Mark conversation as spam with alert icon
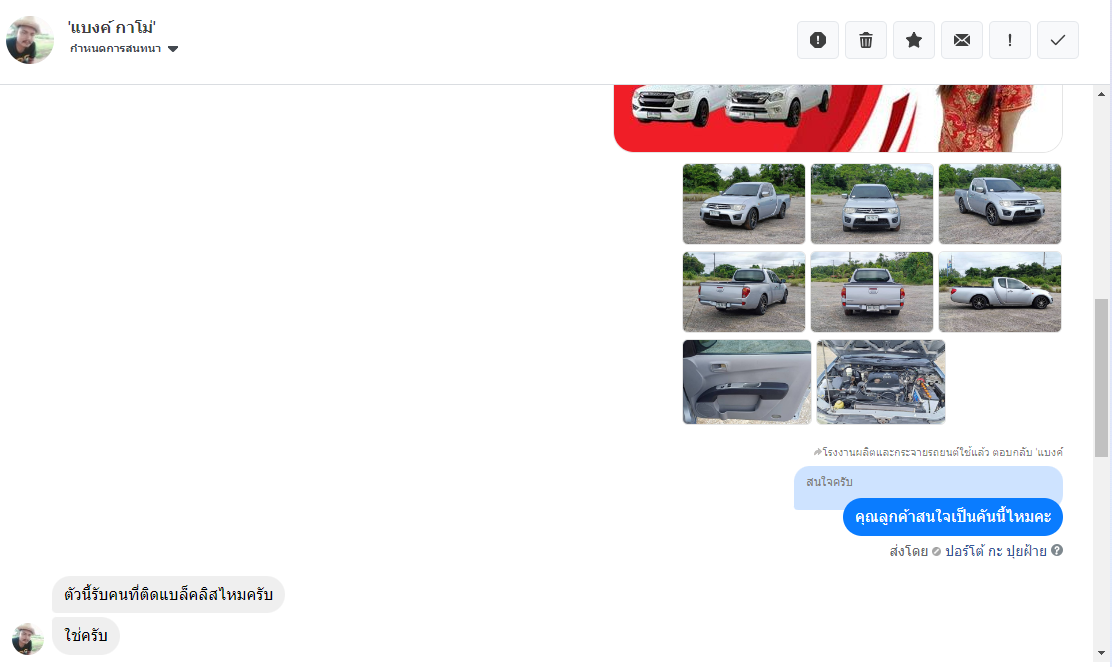 tap(818, 40)
